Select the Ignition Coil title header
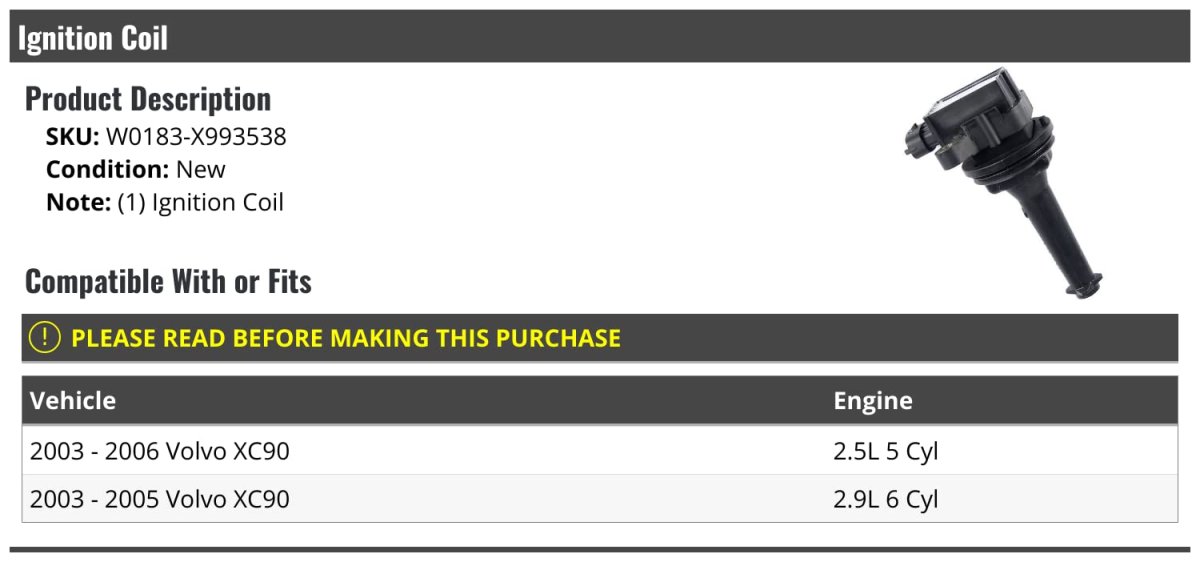 click(x=93, y=38)
